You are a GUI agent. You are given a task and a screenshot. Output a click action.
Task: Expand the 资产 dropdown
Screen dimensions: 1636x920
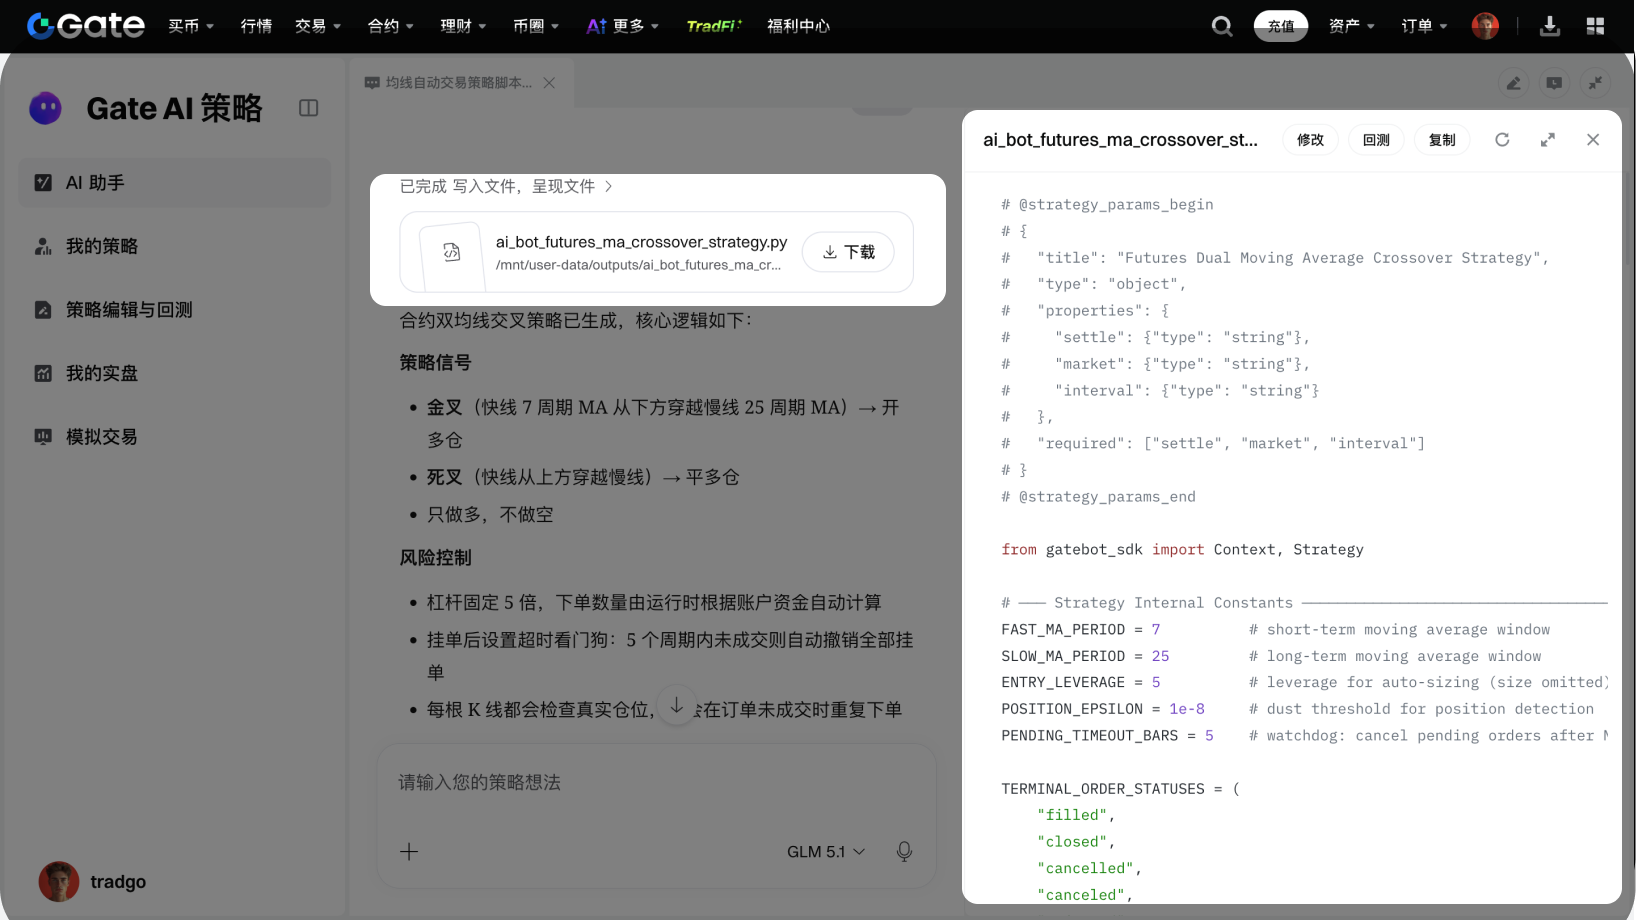coord(1352,26)
